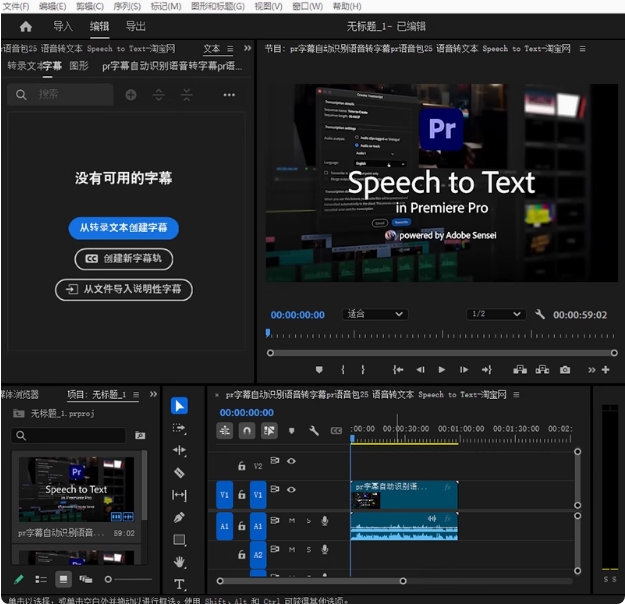Image resolution: width=625 pixels, height=604 pixels.
Task: Toggle lock on A1 track
Action: 242,526
